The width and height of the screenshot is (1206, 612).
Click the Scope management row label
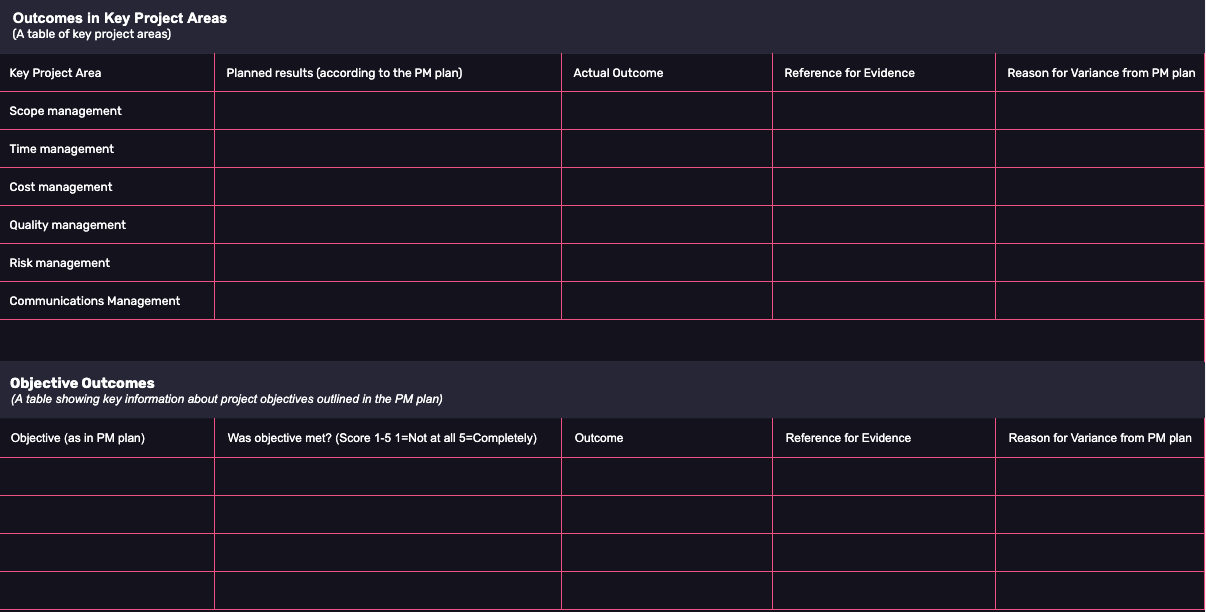point(65,111)
